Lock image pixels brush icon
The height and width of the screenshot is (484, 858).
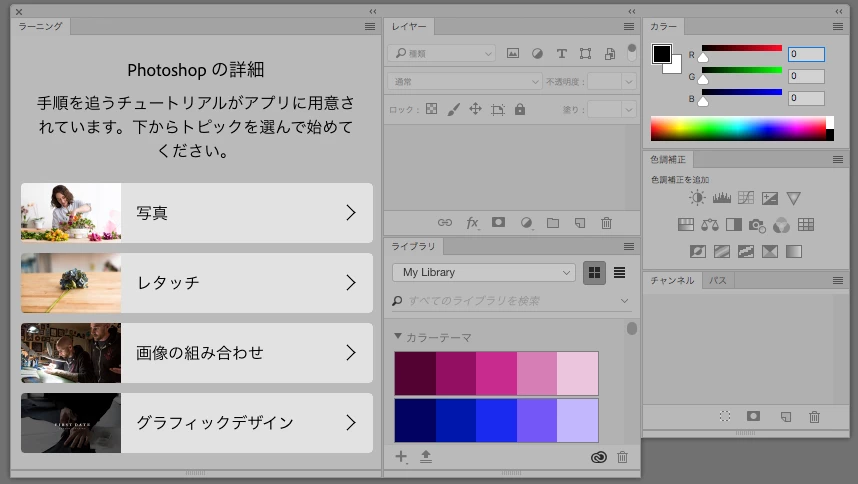click(453, 109)
